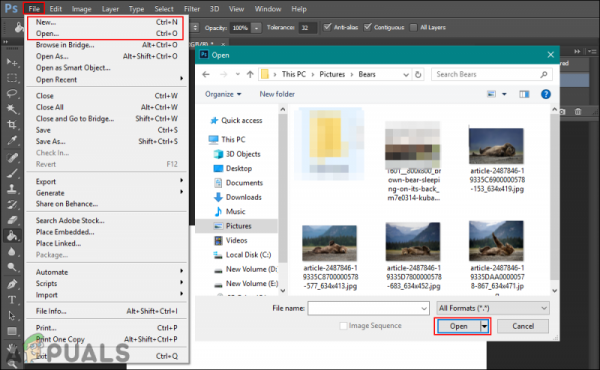Select the Clone Stamp tool
This screenshot has height=370, width=600.
12,189
